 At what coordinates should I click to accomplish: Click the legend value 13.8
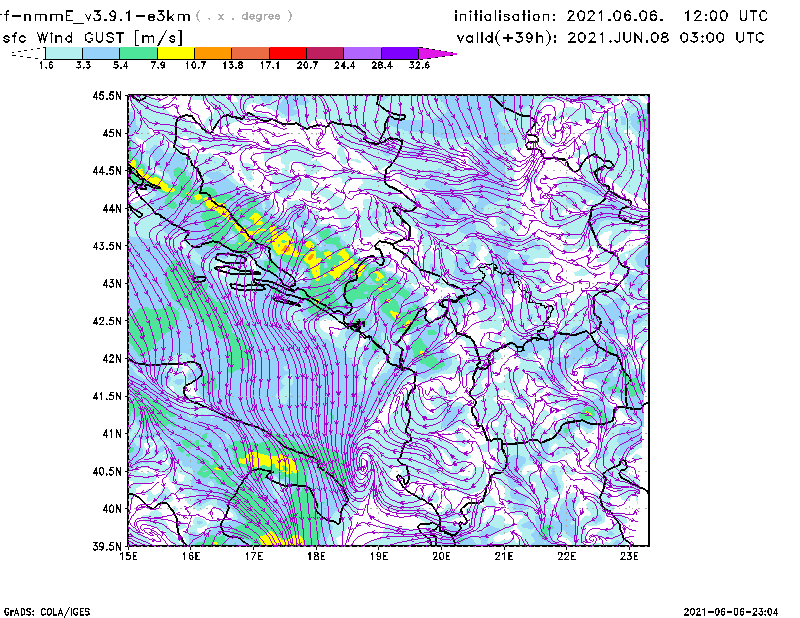pos(233,65)
